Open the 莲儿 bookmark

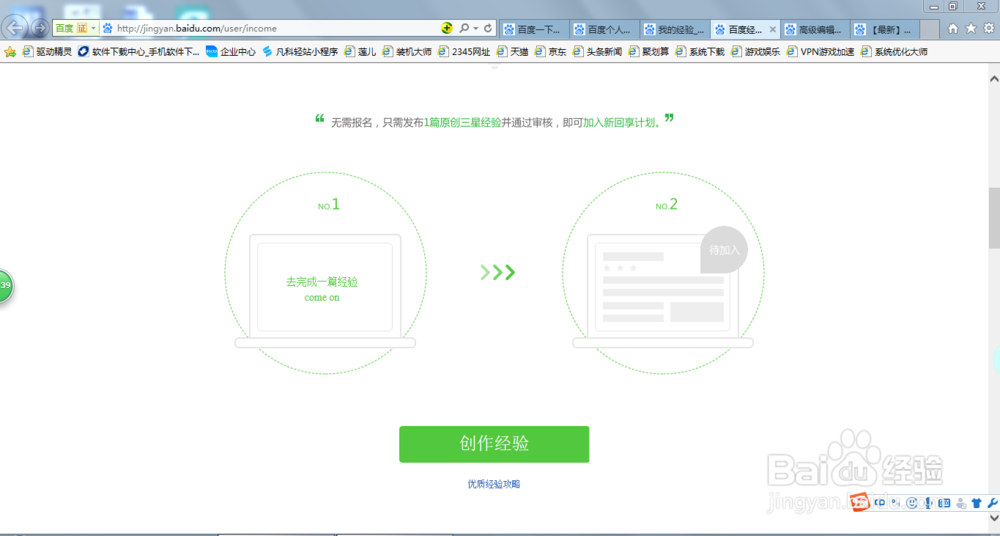point(360,52)
